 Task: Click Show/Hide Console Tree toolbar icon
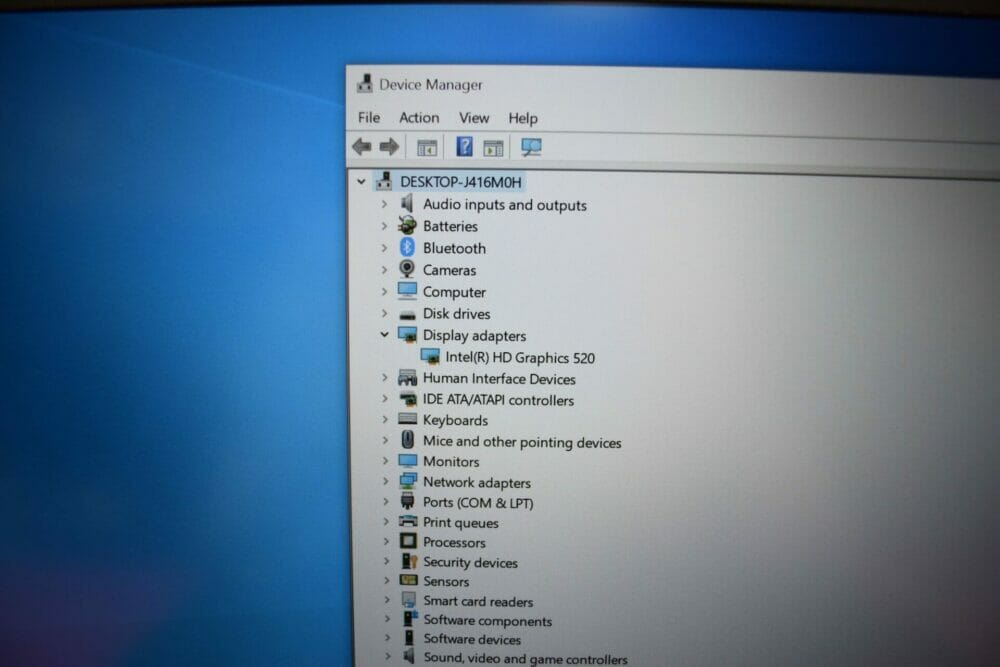[427, 148]
